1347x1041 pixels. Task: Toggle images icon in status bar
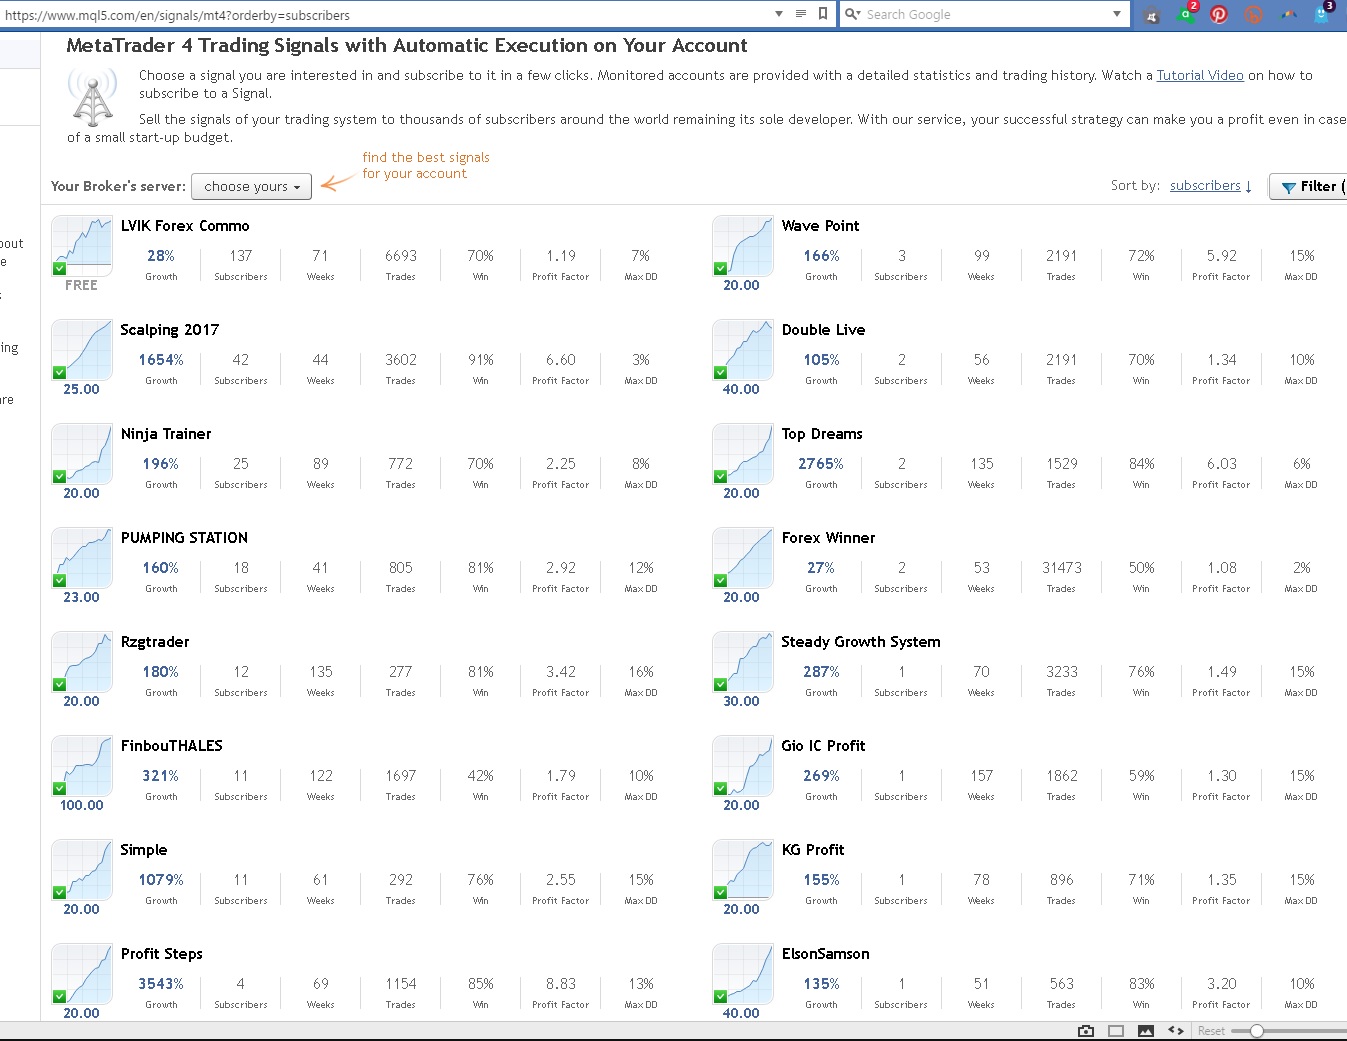1146,1031
